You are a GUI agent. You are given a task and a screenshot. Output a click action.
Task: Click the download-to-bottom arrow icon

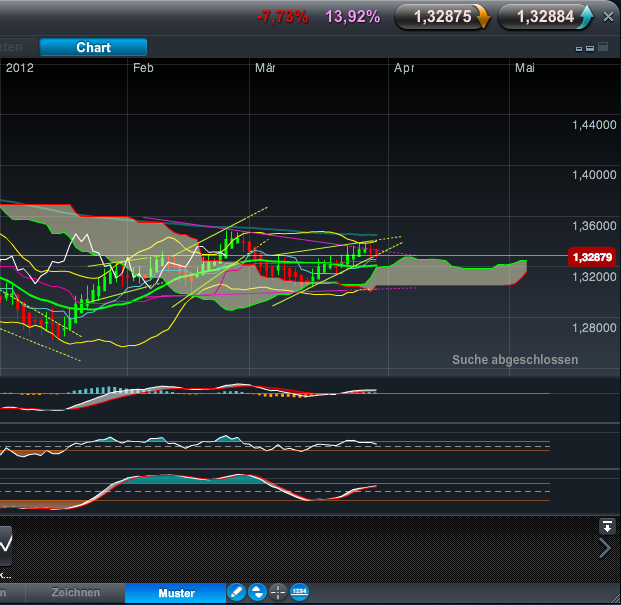coord(607,527)
